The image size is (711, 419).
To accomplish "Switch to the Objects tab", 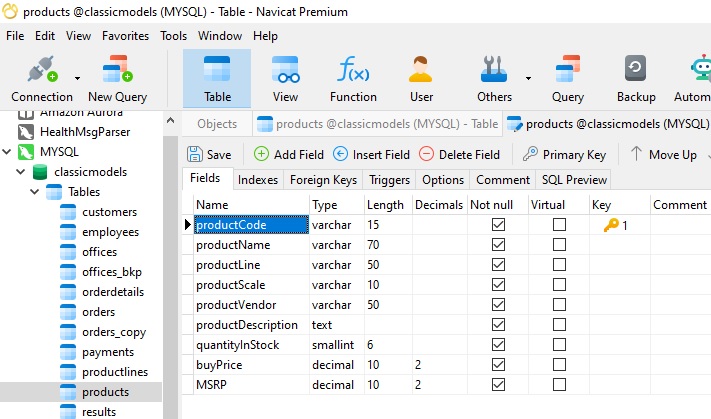I will point(217,124).
